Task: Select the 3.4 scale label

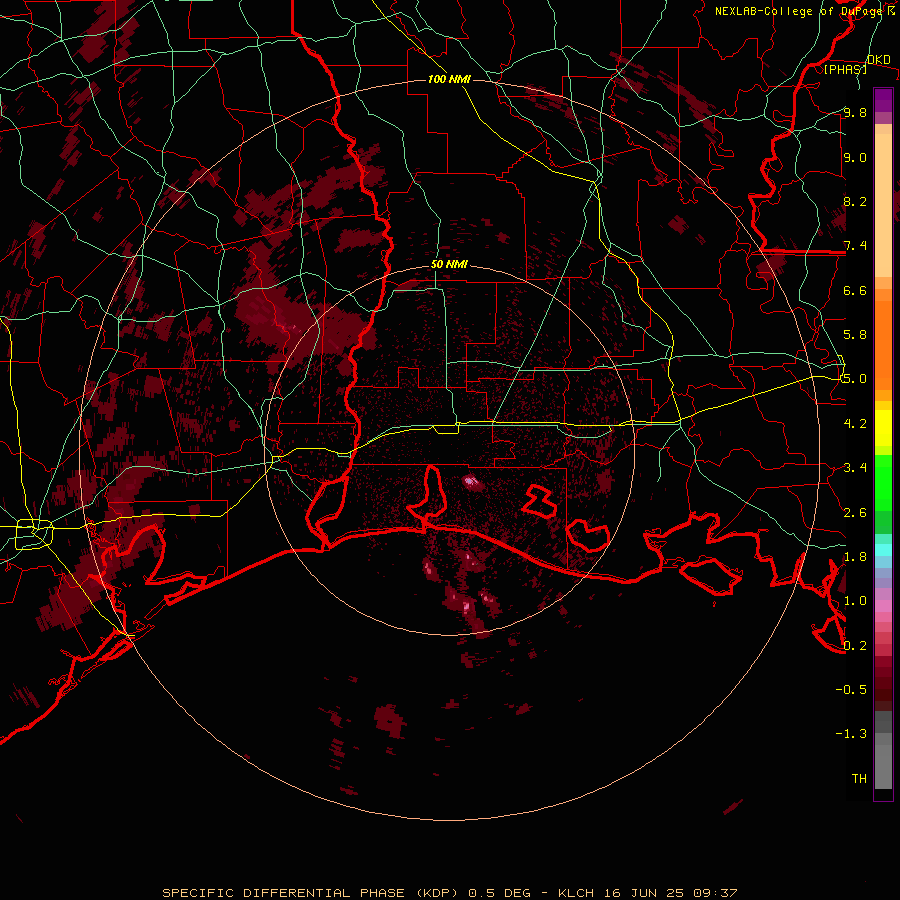Action: pyautogui.click(x=855, y=468)
